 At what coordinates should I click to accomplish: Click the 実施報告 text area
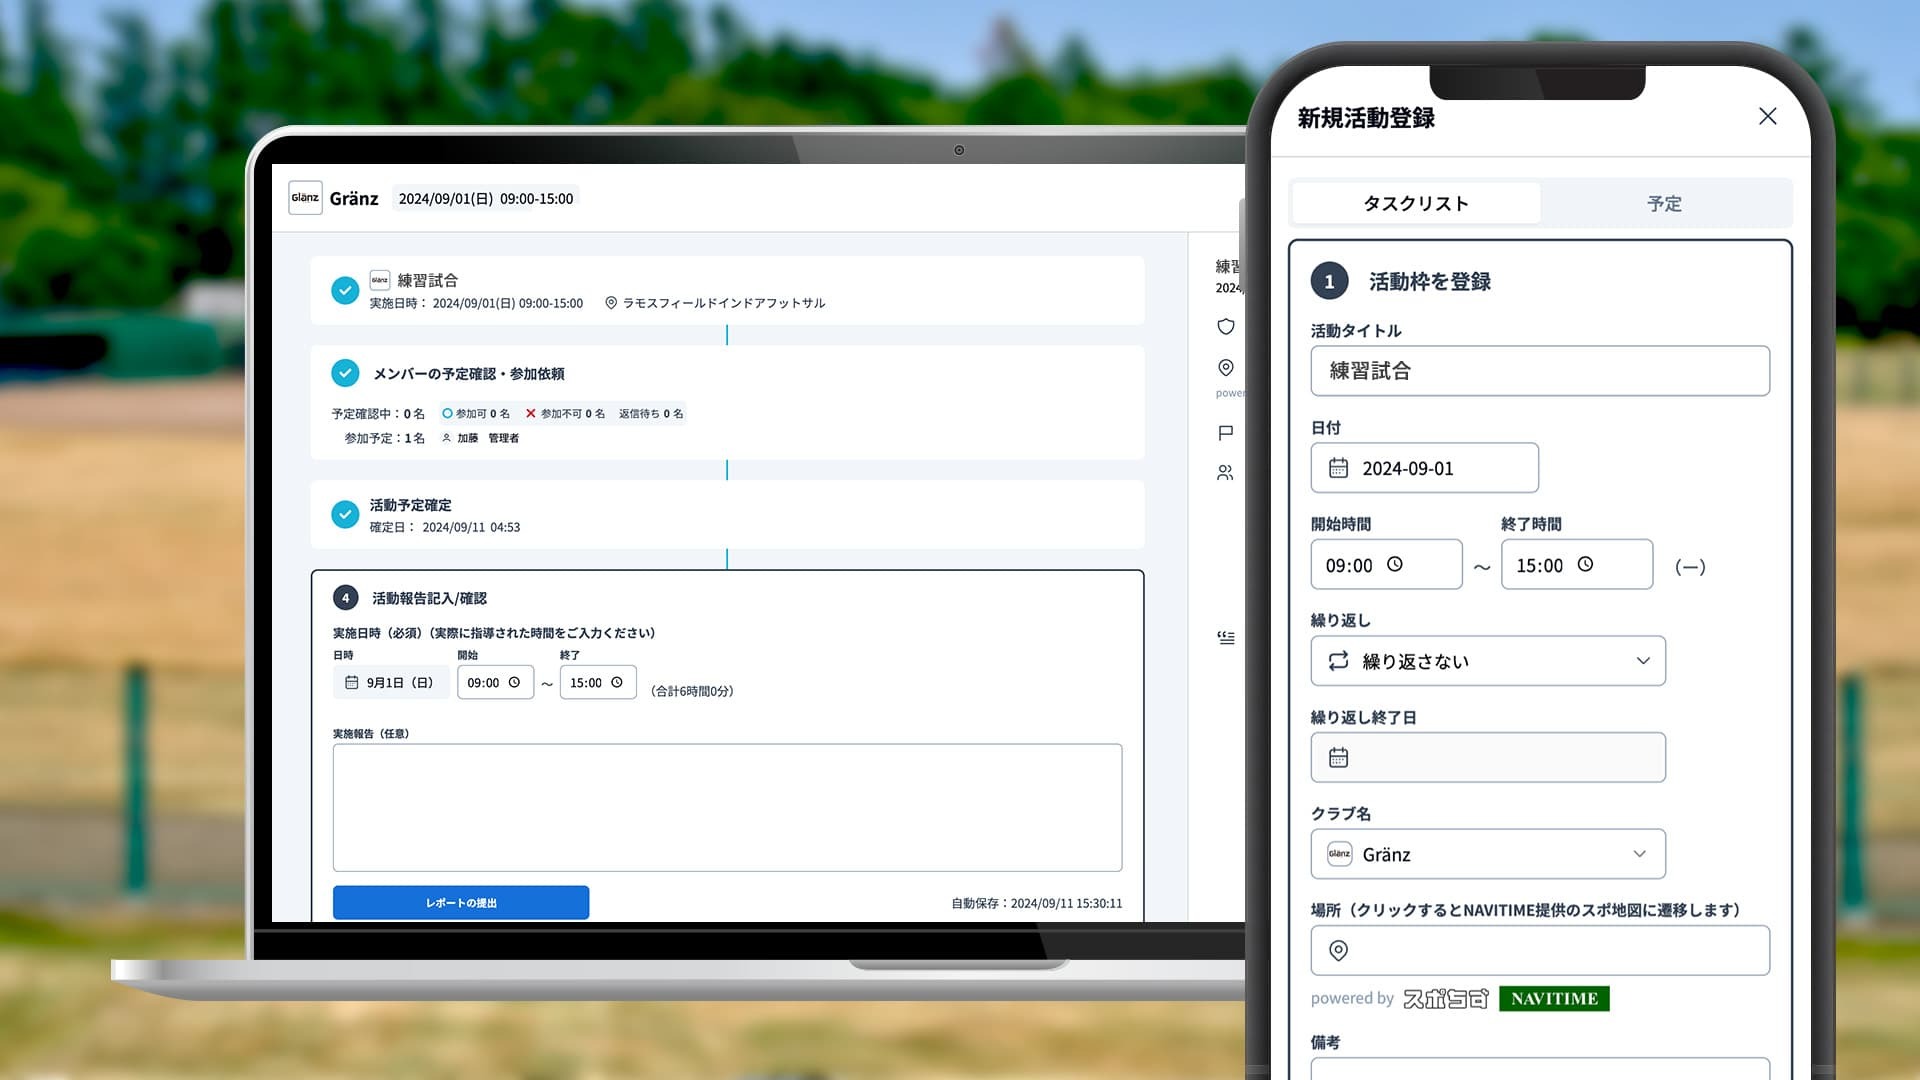coord(727,807)
